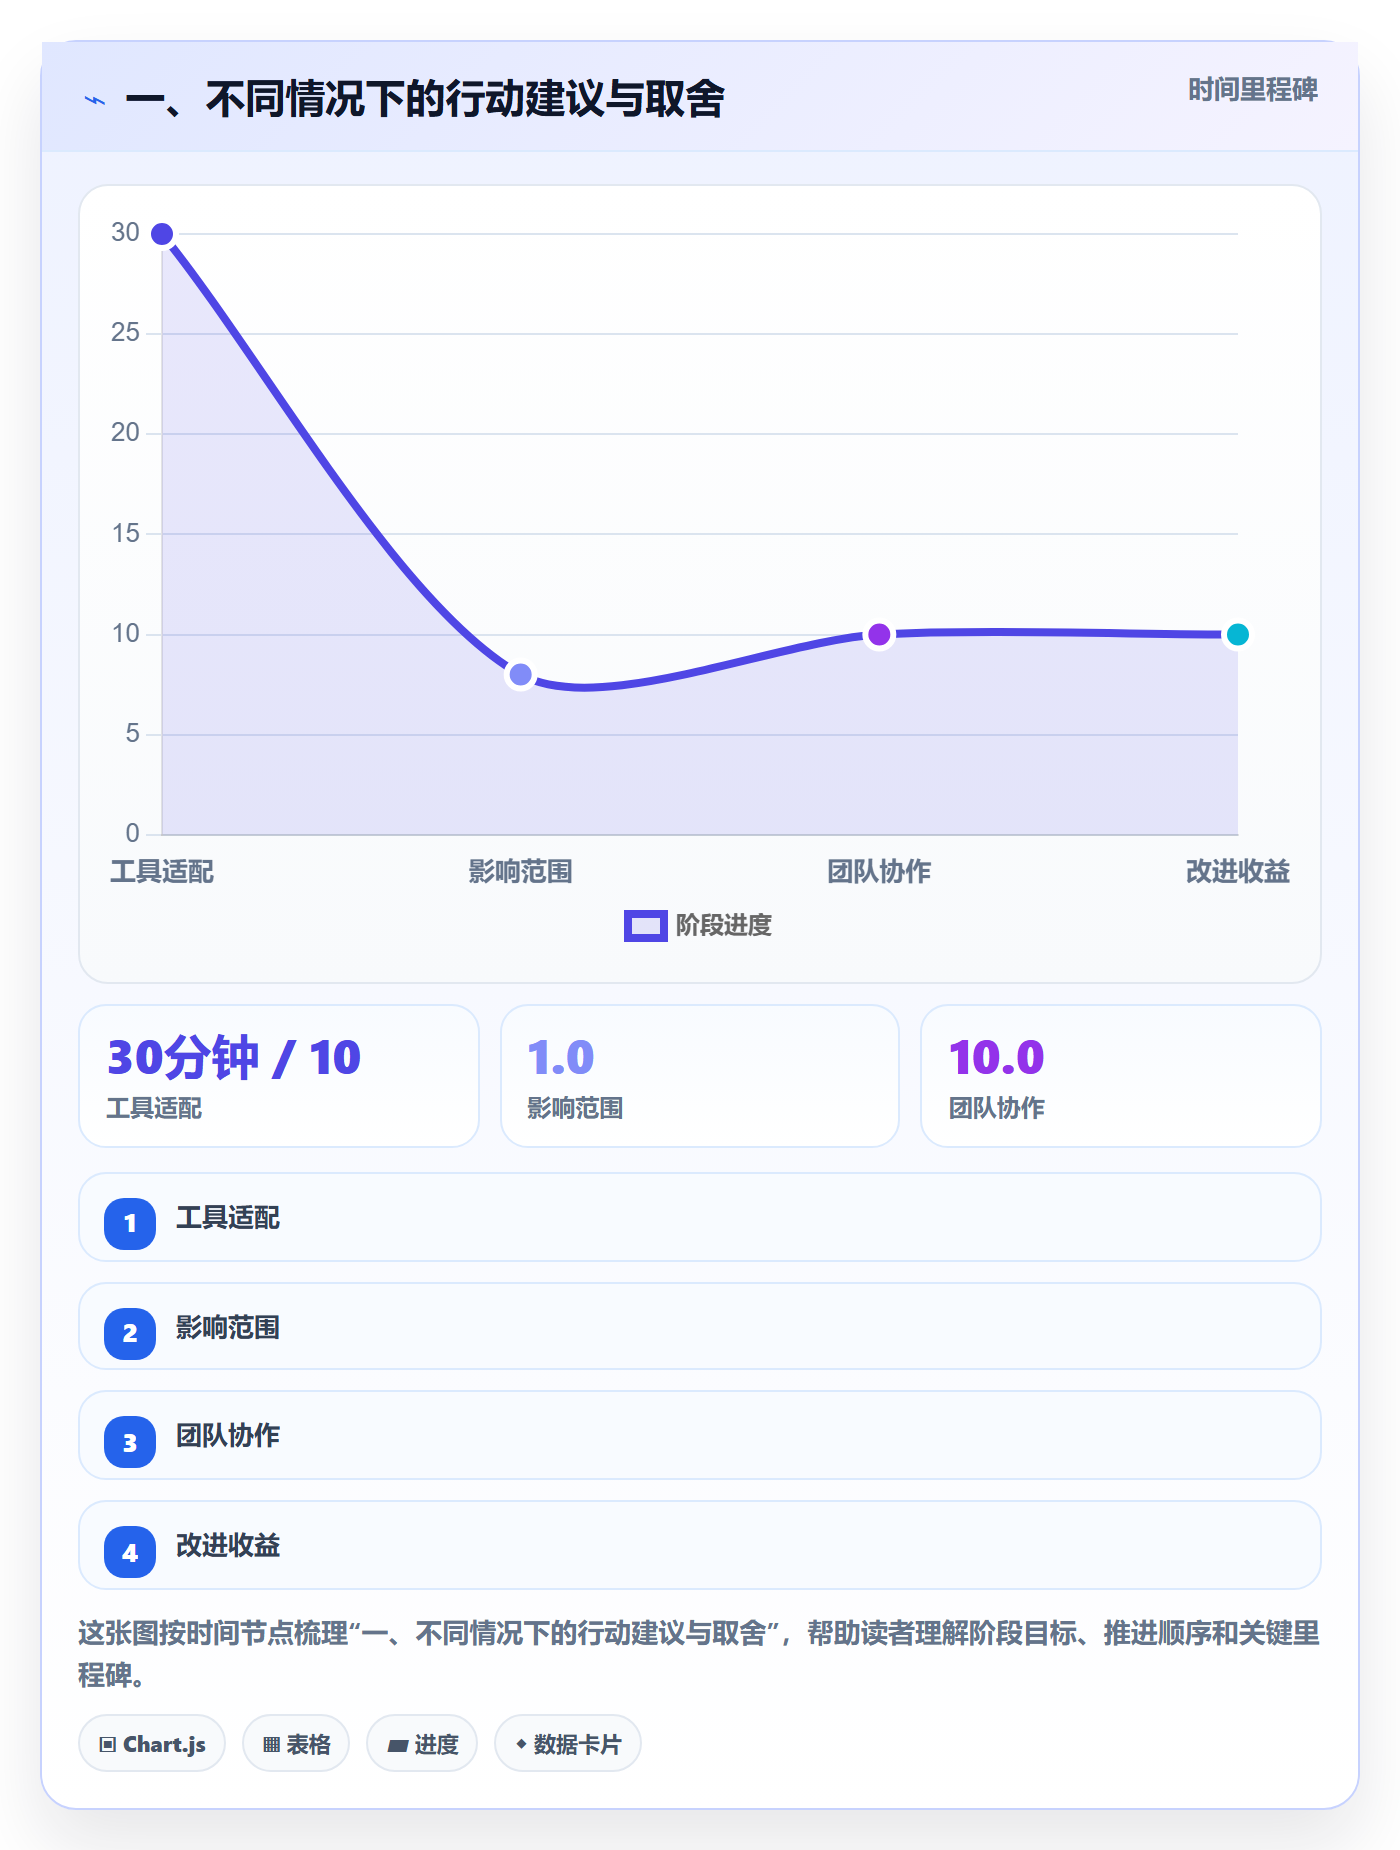Screen dimensions: 1400x1850
Task: Toggle the 阶段进度 legend item
Action: [x=698, y=925]
